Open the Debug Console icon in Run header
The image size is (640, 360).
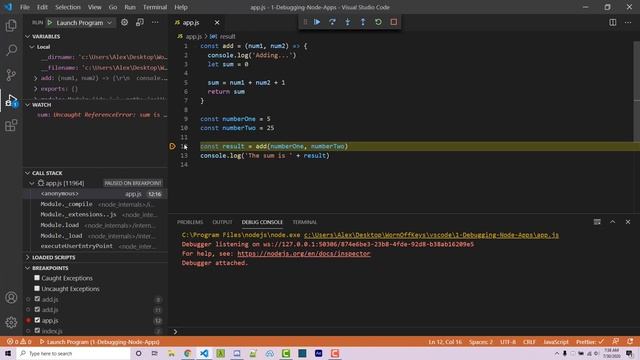click(x=140, y=22)
